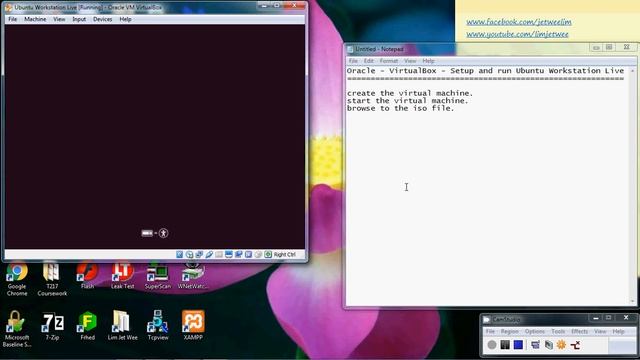
Task: Open the CamStudio Effects menu
Action: [x=580, y=331]
